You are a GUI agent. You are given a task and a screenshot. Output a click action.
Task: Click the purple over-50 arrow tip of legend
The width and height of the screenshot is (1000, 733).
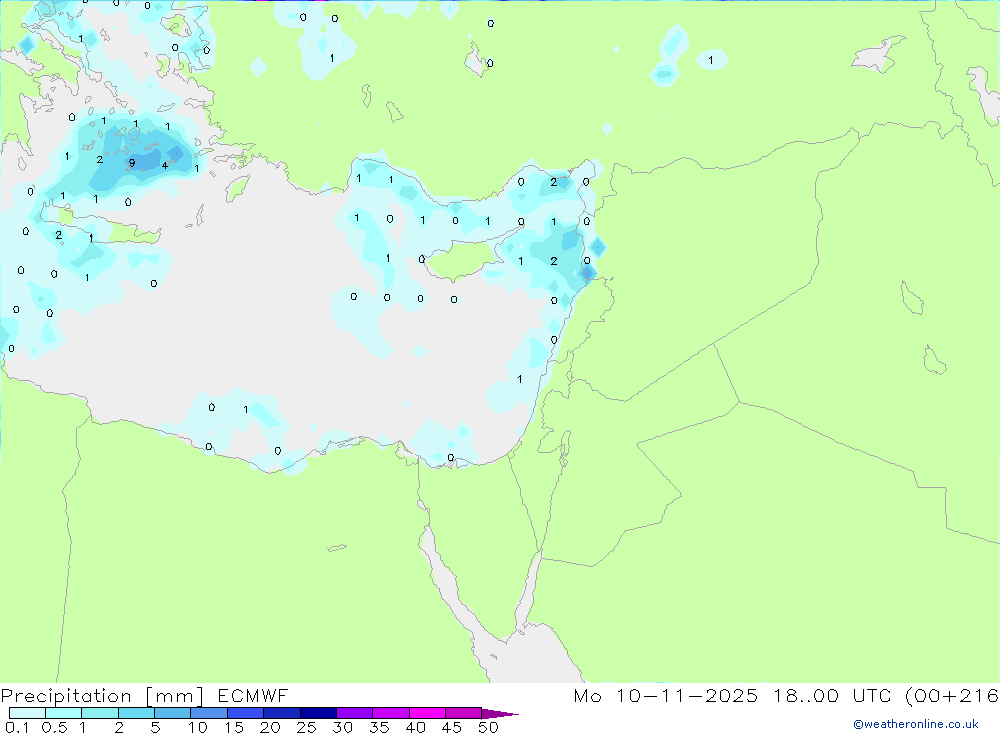coord(500,714)
